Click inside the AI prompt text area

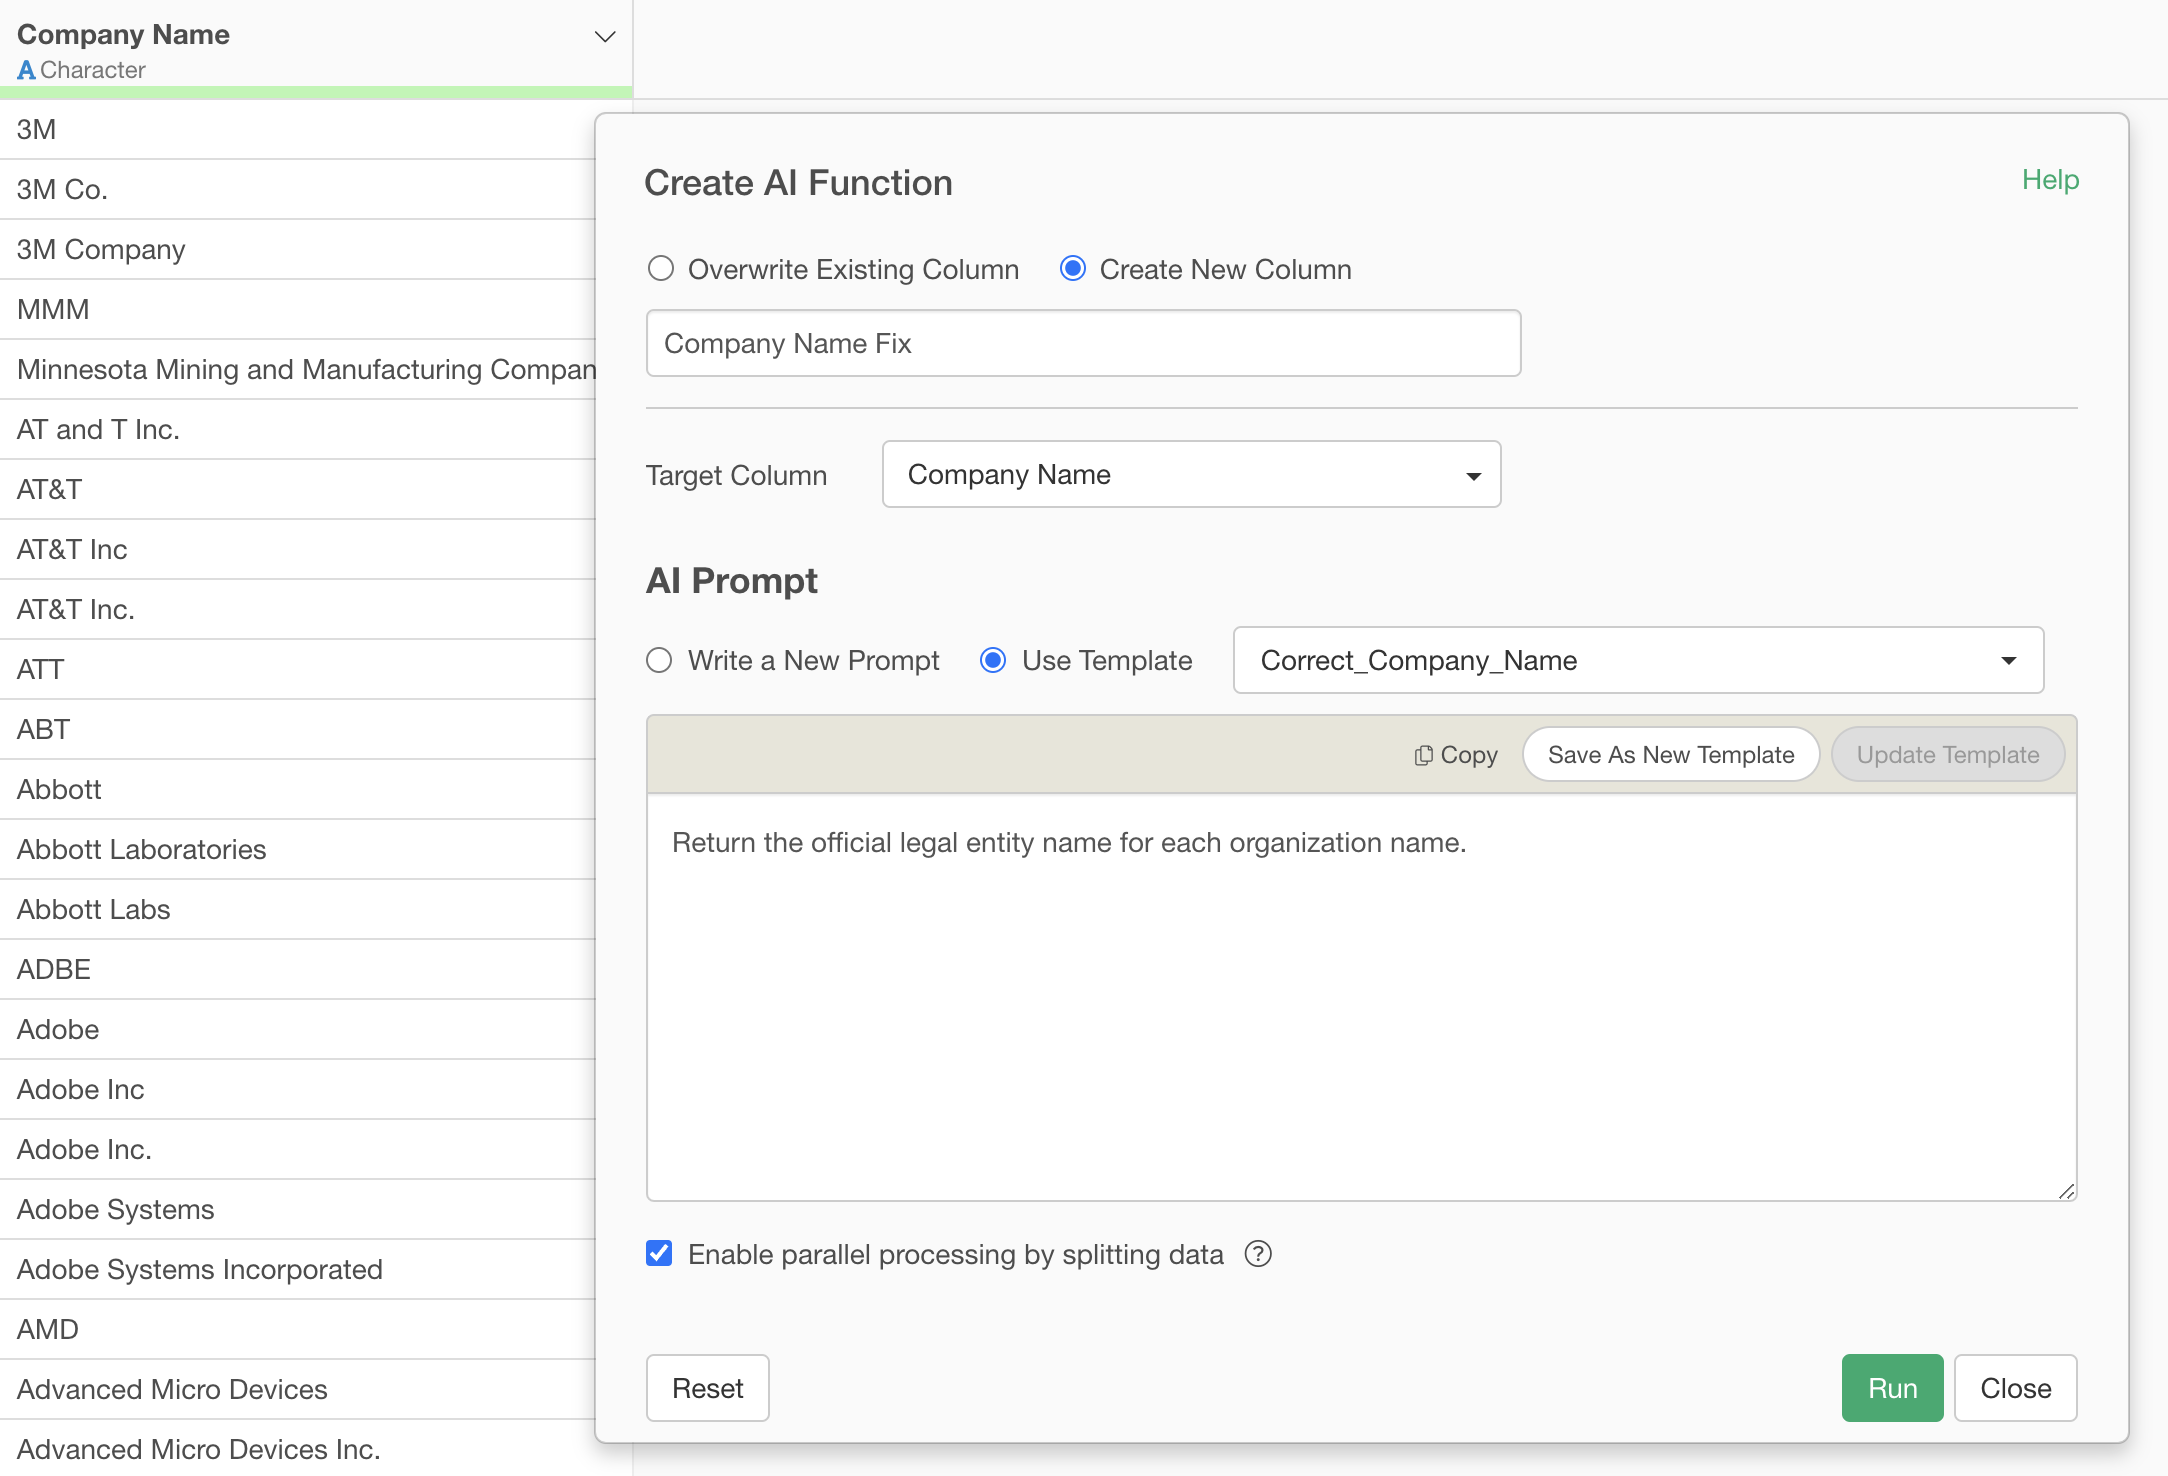coord(1360,1000)
